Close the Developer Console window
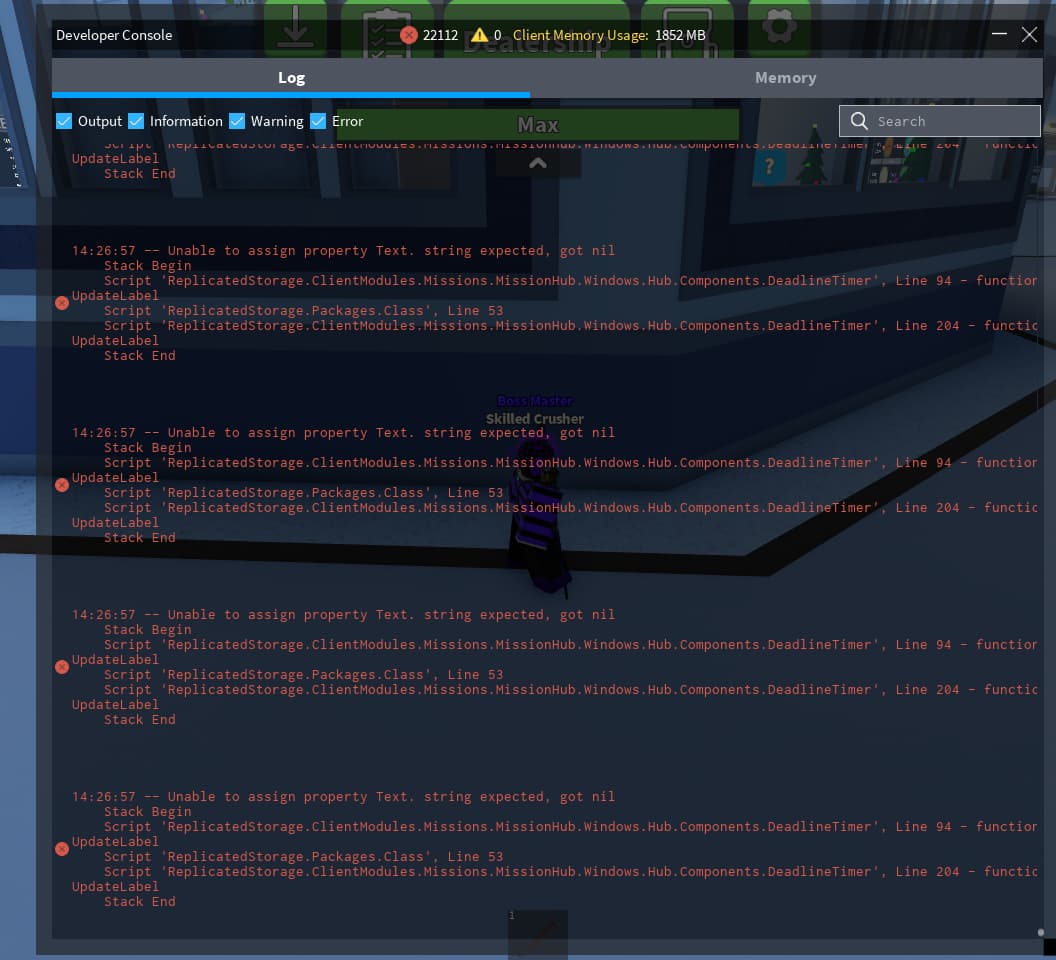This screenshot has width=1056, height=960. coord(1029,34)
